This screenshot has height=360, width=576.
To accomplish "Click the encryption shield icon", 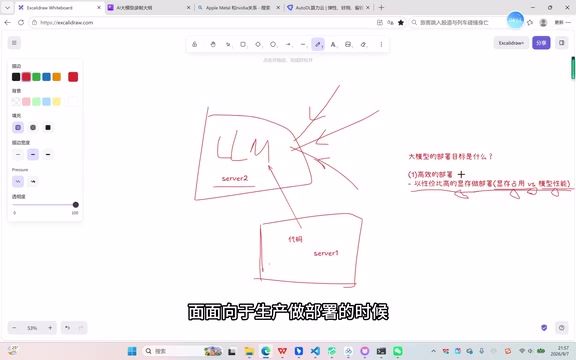I will click(x=544, y=328).
